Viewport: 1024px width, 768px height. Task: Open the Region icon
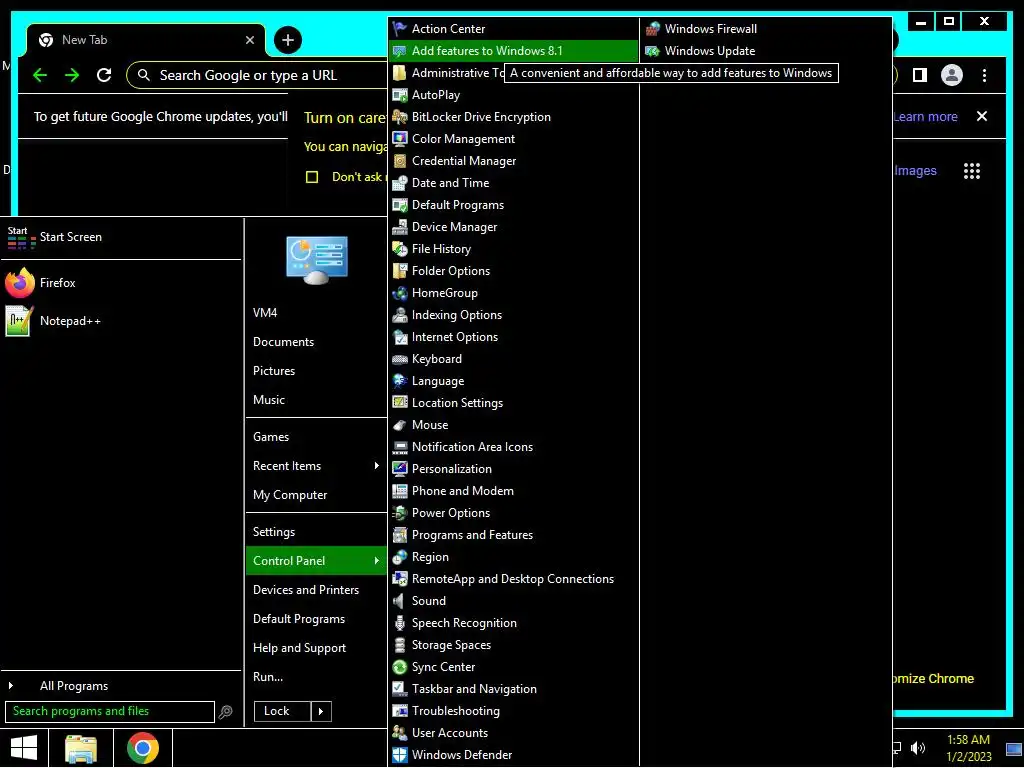coord(400,557)
